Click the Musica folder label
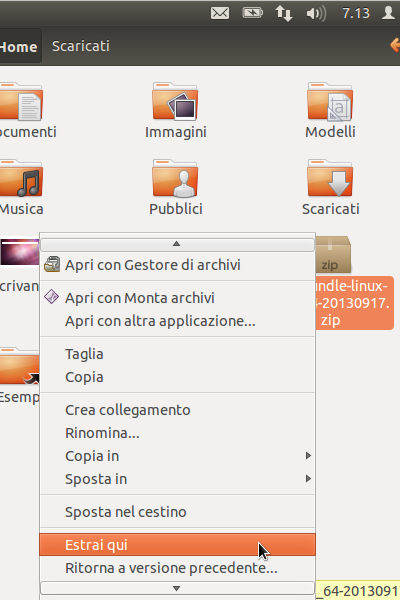 tap(21, 209)
